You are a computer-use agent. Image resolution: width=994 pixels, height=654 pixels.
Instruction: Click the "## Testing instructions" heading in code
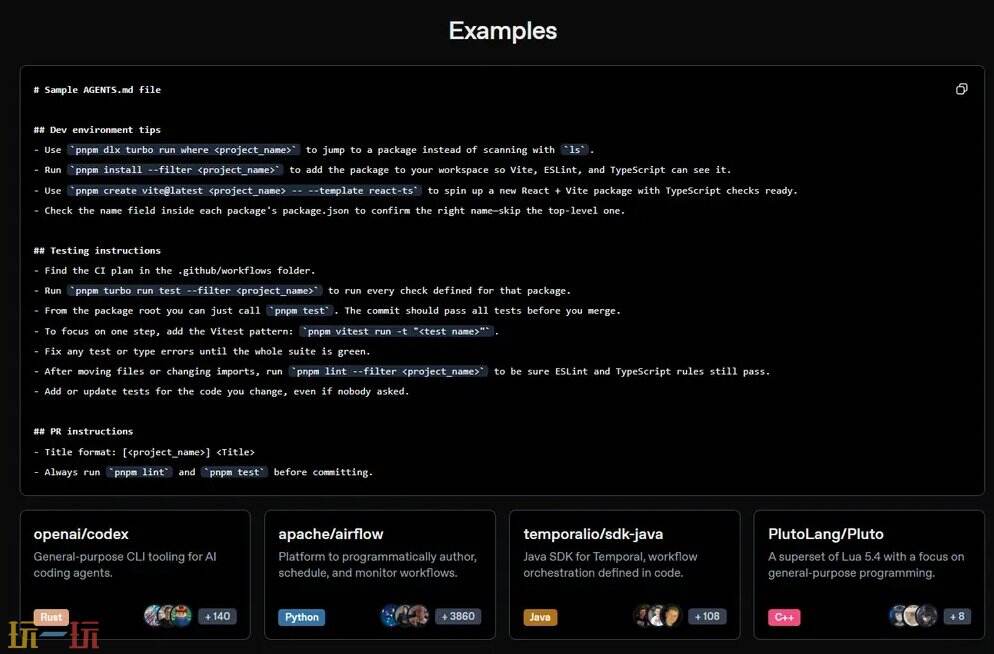97,251
